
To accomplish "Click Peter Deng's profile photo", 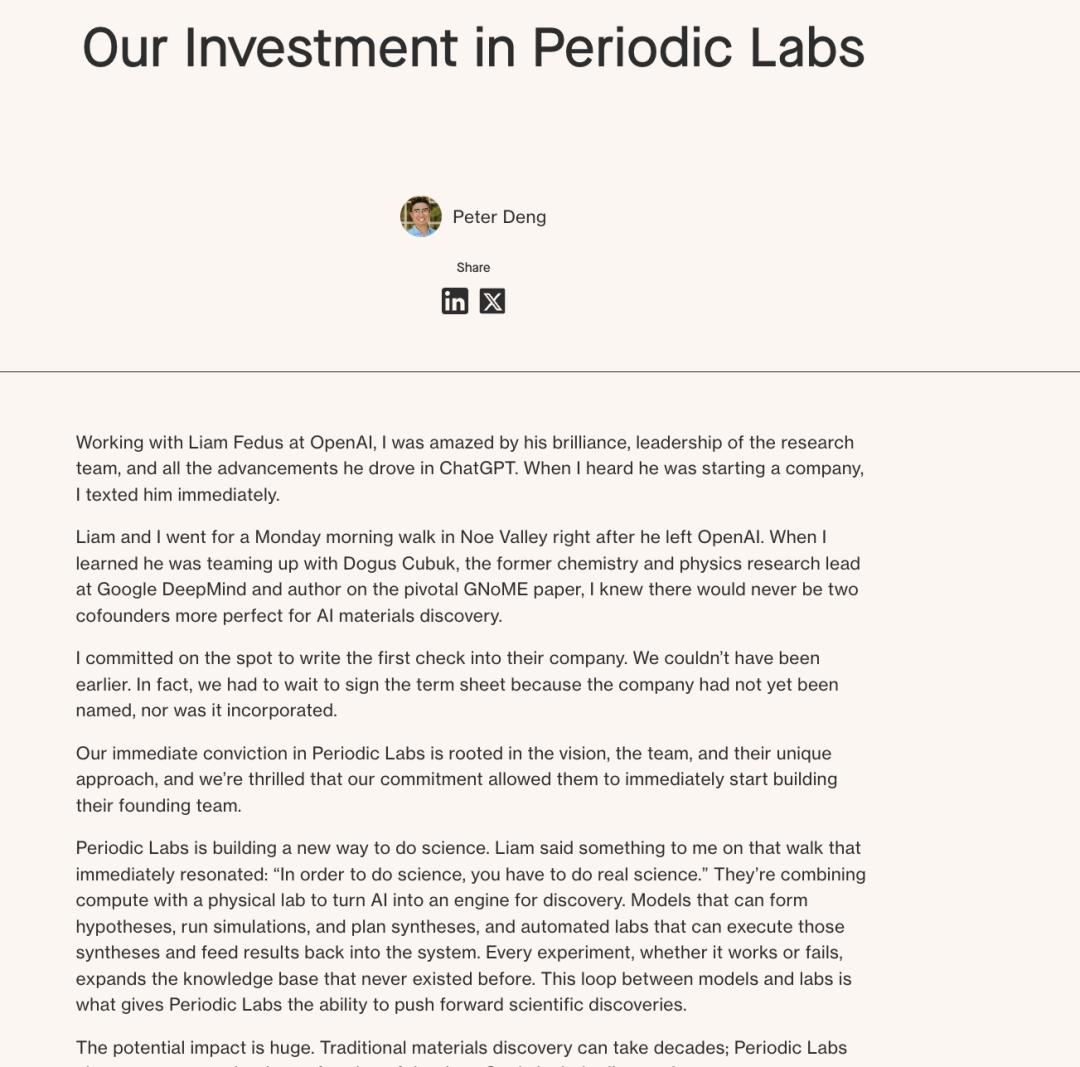I will tap(421, 216).
